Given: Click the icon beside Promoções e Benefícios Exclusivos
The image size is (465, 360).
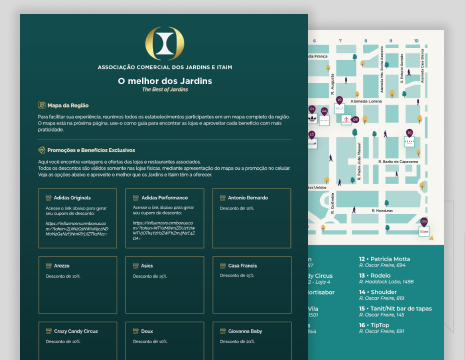Looking at the screenshot, I should tap(42, 150).
